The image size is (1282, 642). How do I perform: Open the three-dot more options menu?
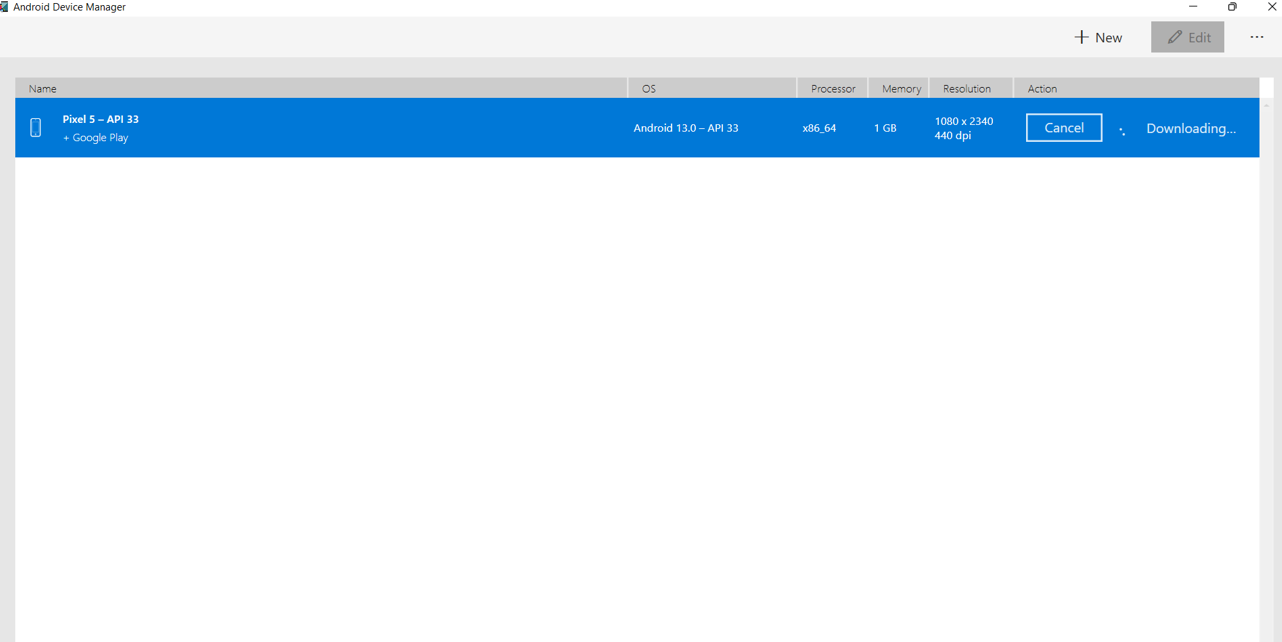point(1257,37)
